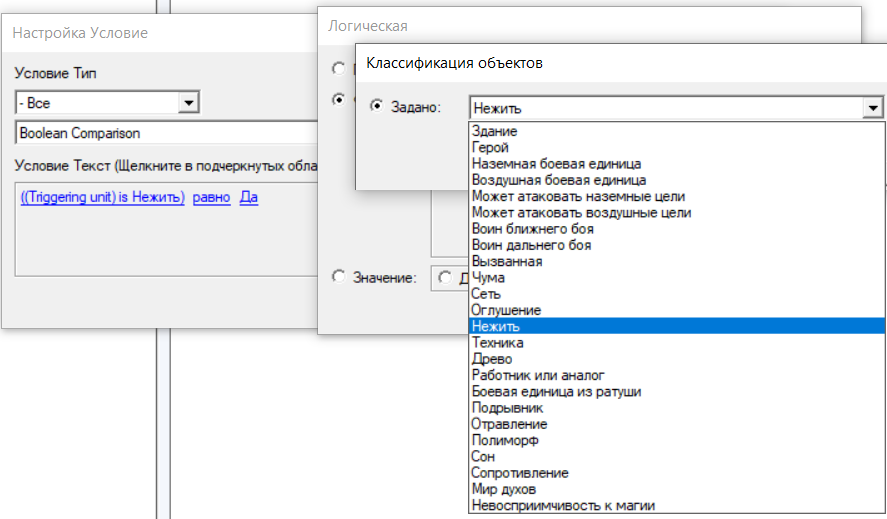Viewport: 887px width, 519px height.
Task: Open the "- Все" condition type dropdown
Action: 188,102
